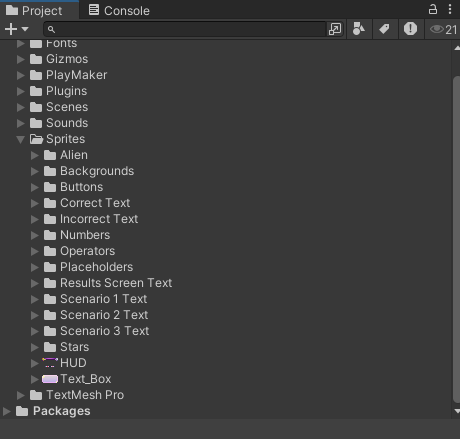The image size is (460, 439).
Task: Select the open Sprites folder icon
Action: point(36,139)
